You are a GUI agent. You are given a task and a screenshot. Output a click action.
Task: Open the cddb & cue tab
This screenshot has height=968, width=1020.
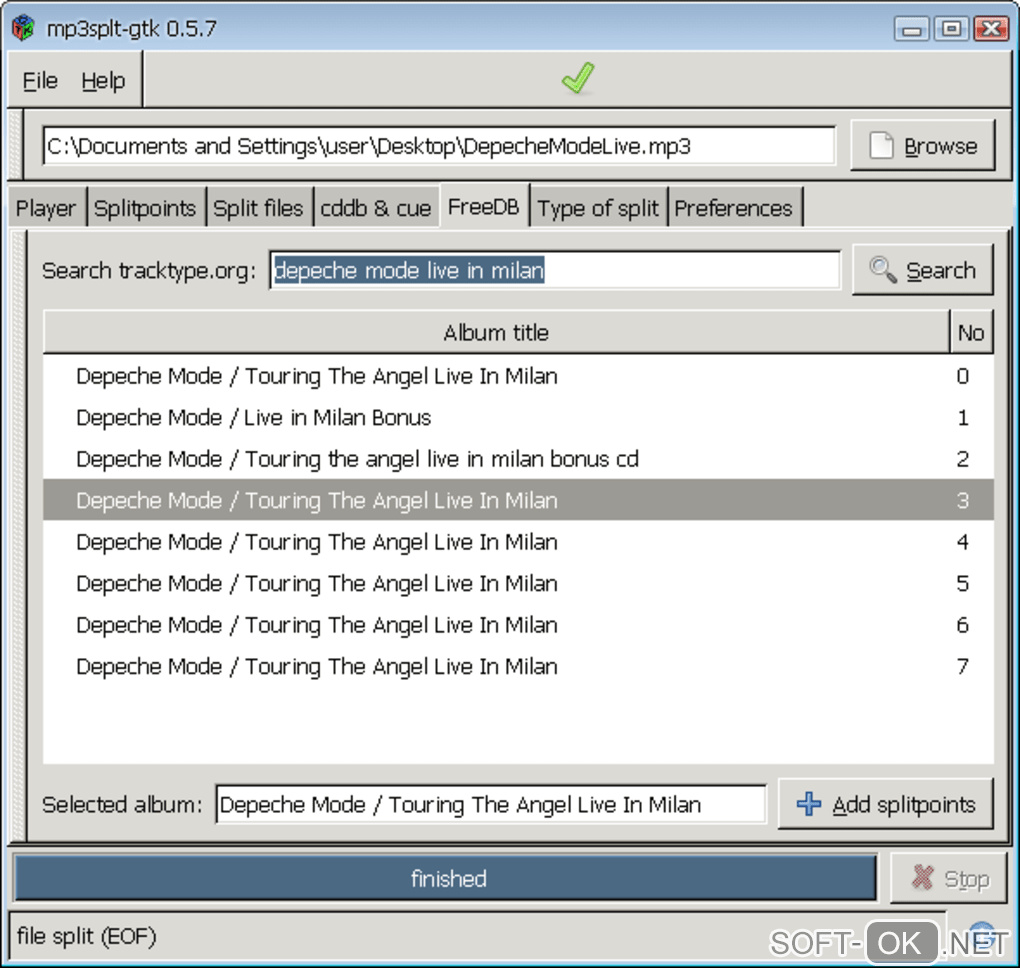pos(375,208)
